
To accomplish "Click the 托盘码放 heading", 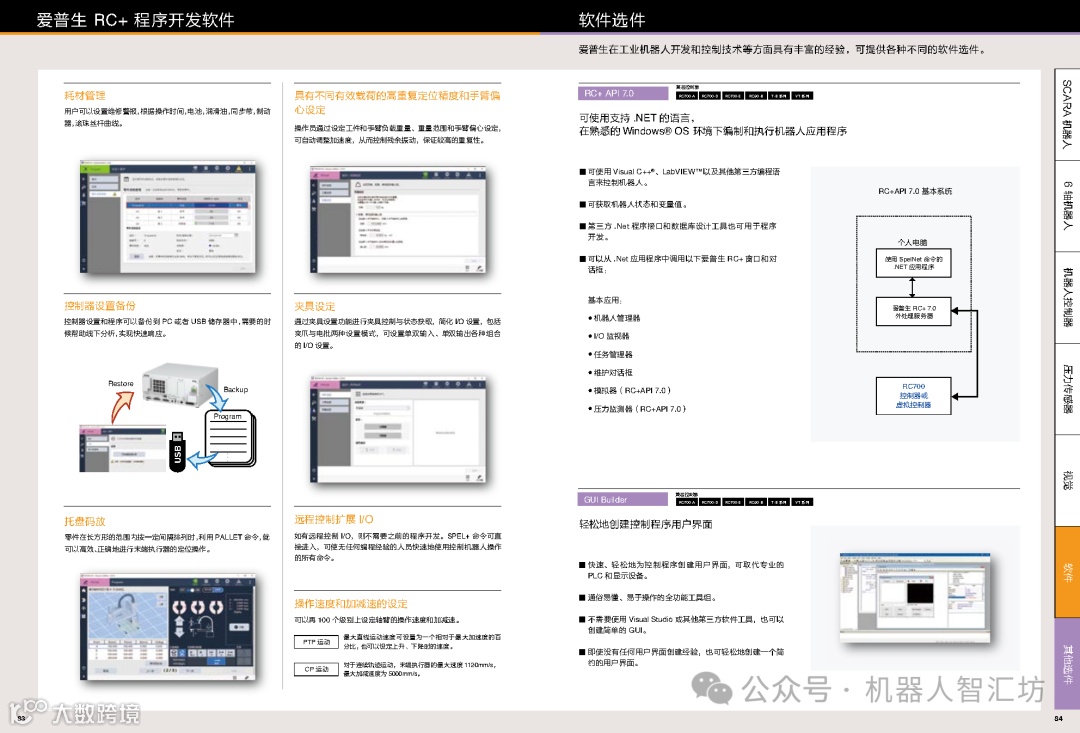I will [85, 522].
